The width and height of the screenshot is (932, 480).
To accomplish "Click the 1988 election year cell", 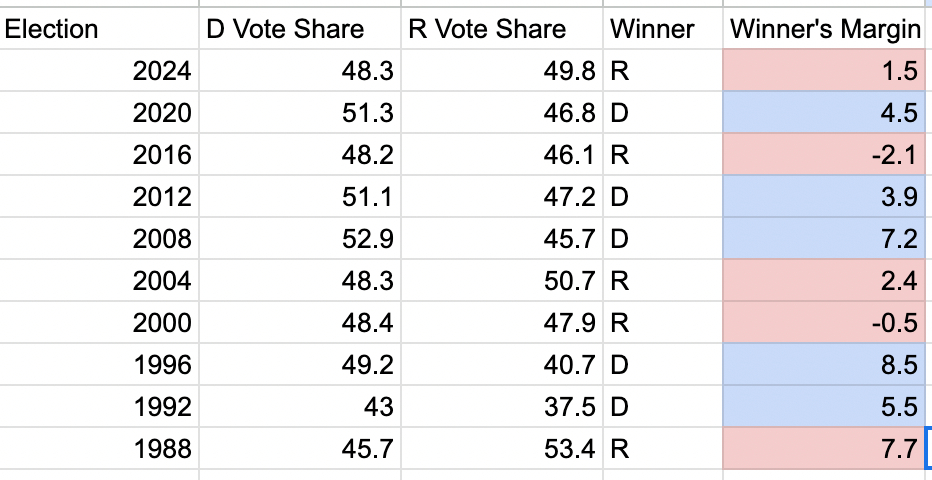I will (x=98, y=449).
